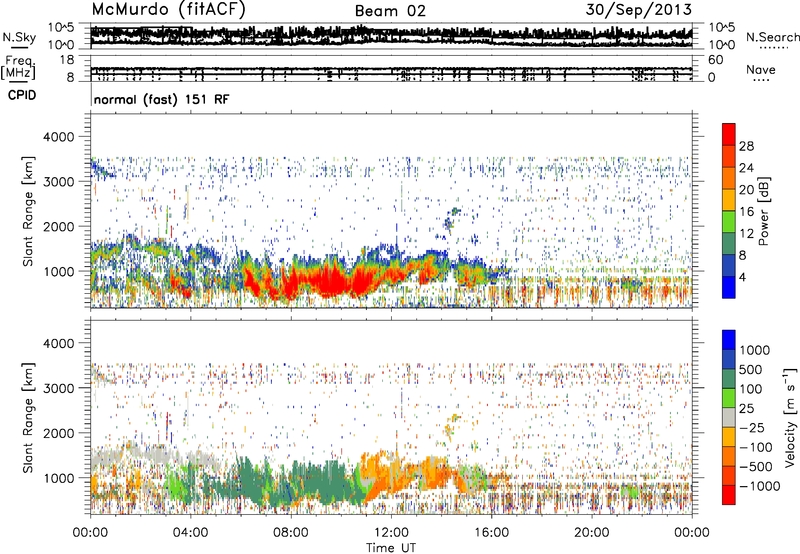Viewport: 800px width, 554px height.
Task: Click the "24" label on Power color bar
Action: click(746, 168)
